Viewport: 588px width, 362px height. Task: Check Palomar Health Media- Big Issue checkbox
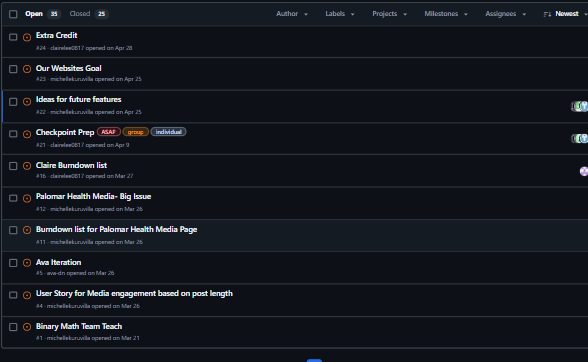click(x=13, y=198)
